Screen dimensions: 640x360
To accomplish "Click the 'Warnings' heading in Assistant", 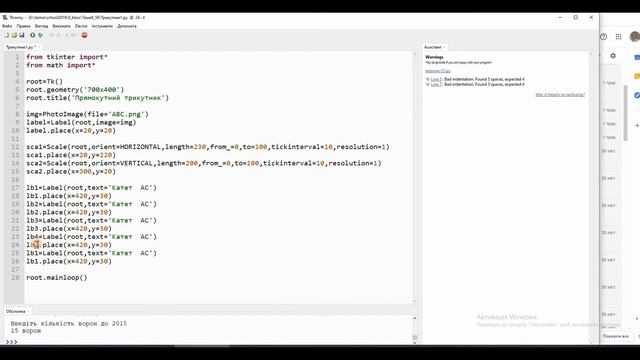I will click(x=434, y=57).
